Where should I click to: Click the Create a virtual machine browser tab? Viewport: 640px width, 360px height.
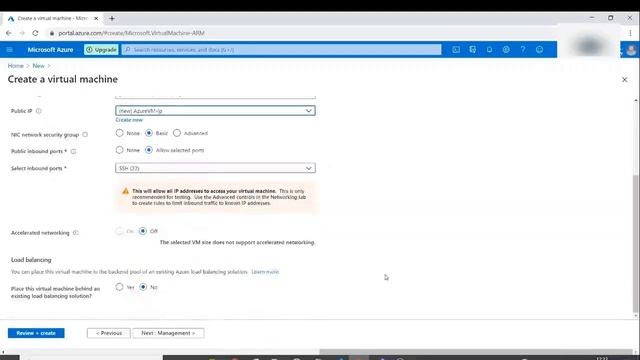coord(53,18)
